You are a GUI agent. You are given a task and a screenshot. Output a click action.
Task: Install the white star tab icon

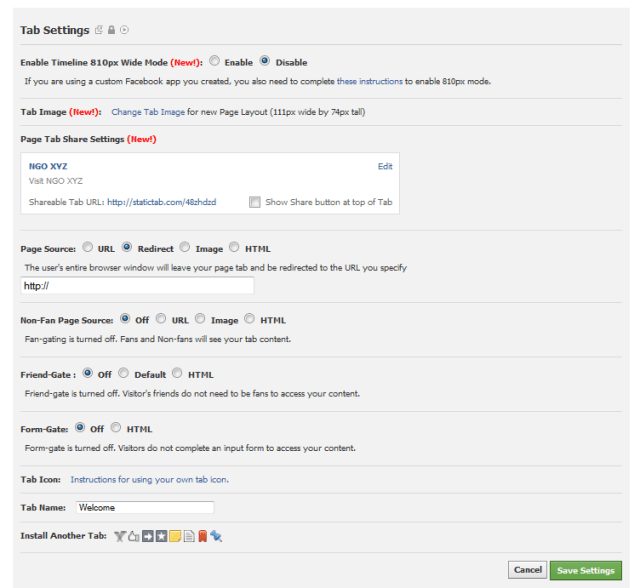(x=162, y=536)
